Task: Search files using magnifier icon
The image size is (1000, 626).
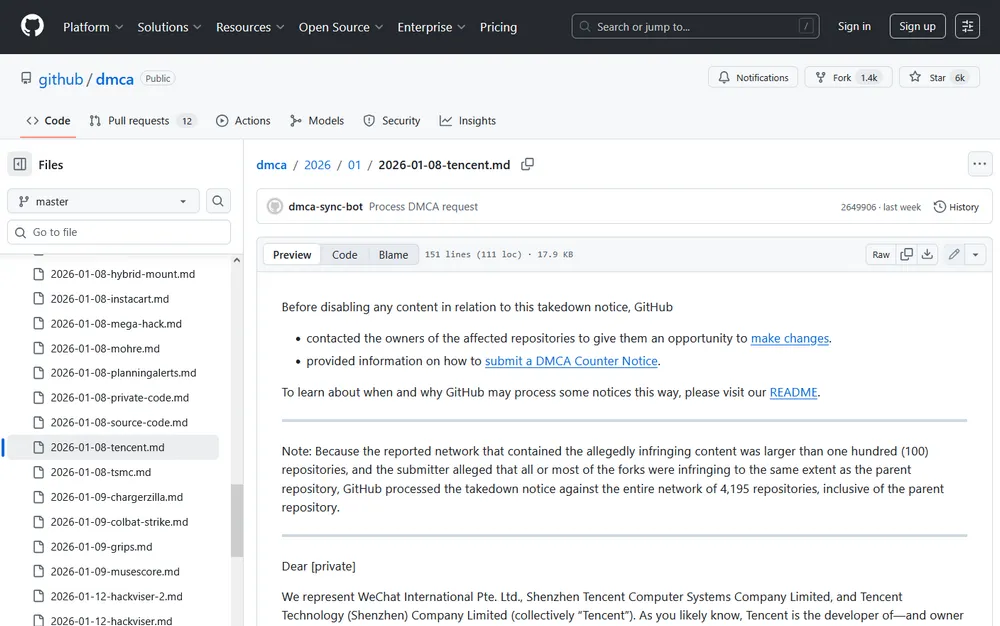Action: click(218, 201)
